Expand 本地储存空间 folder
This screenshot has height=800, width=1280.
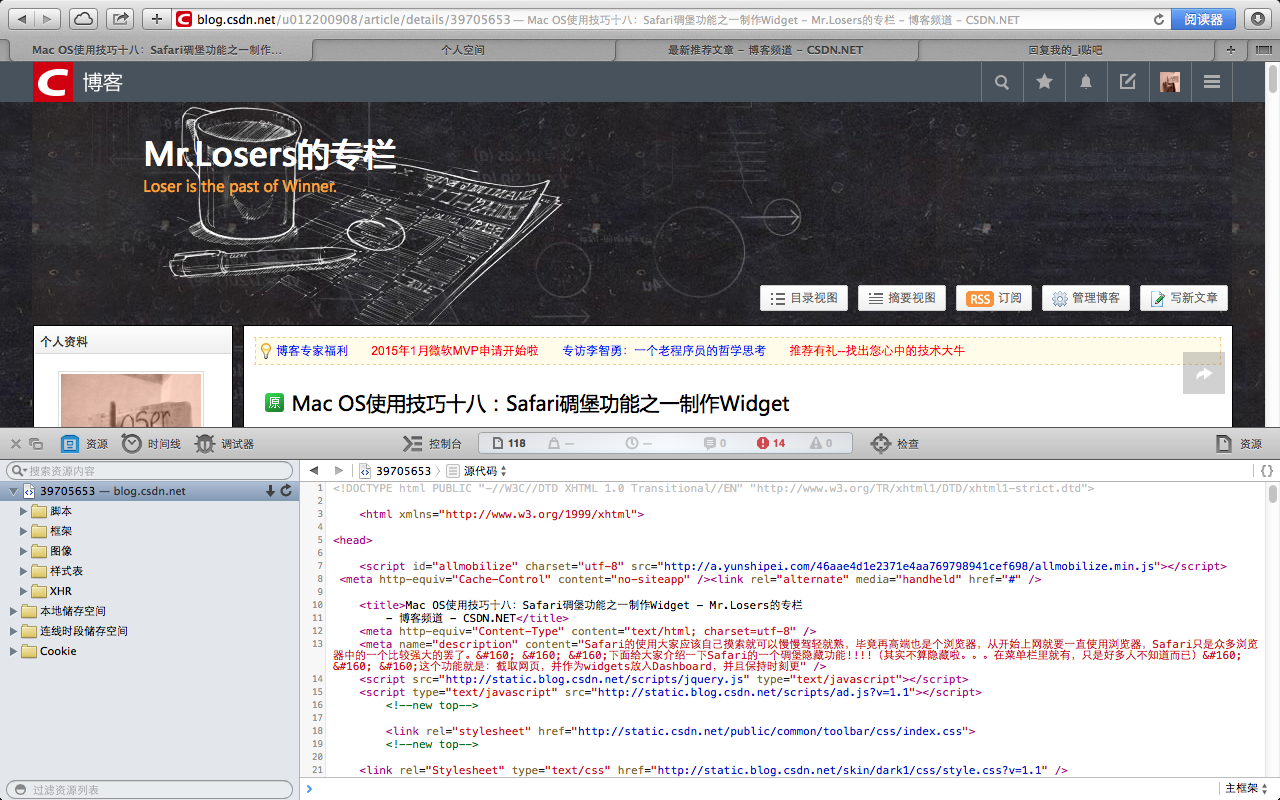pos(14,611)
